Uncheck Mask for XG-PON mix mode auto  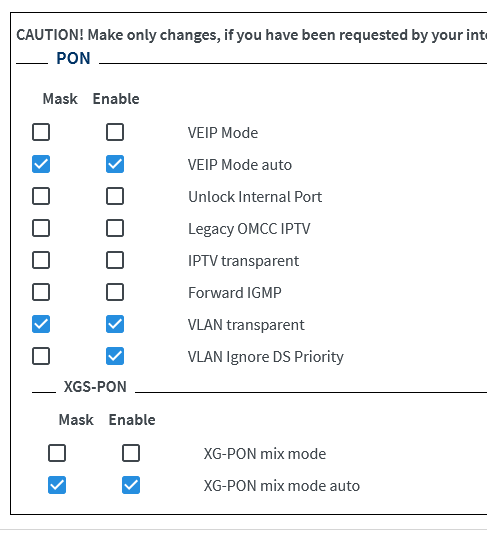coord(57,485)
